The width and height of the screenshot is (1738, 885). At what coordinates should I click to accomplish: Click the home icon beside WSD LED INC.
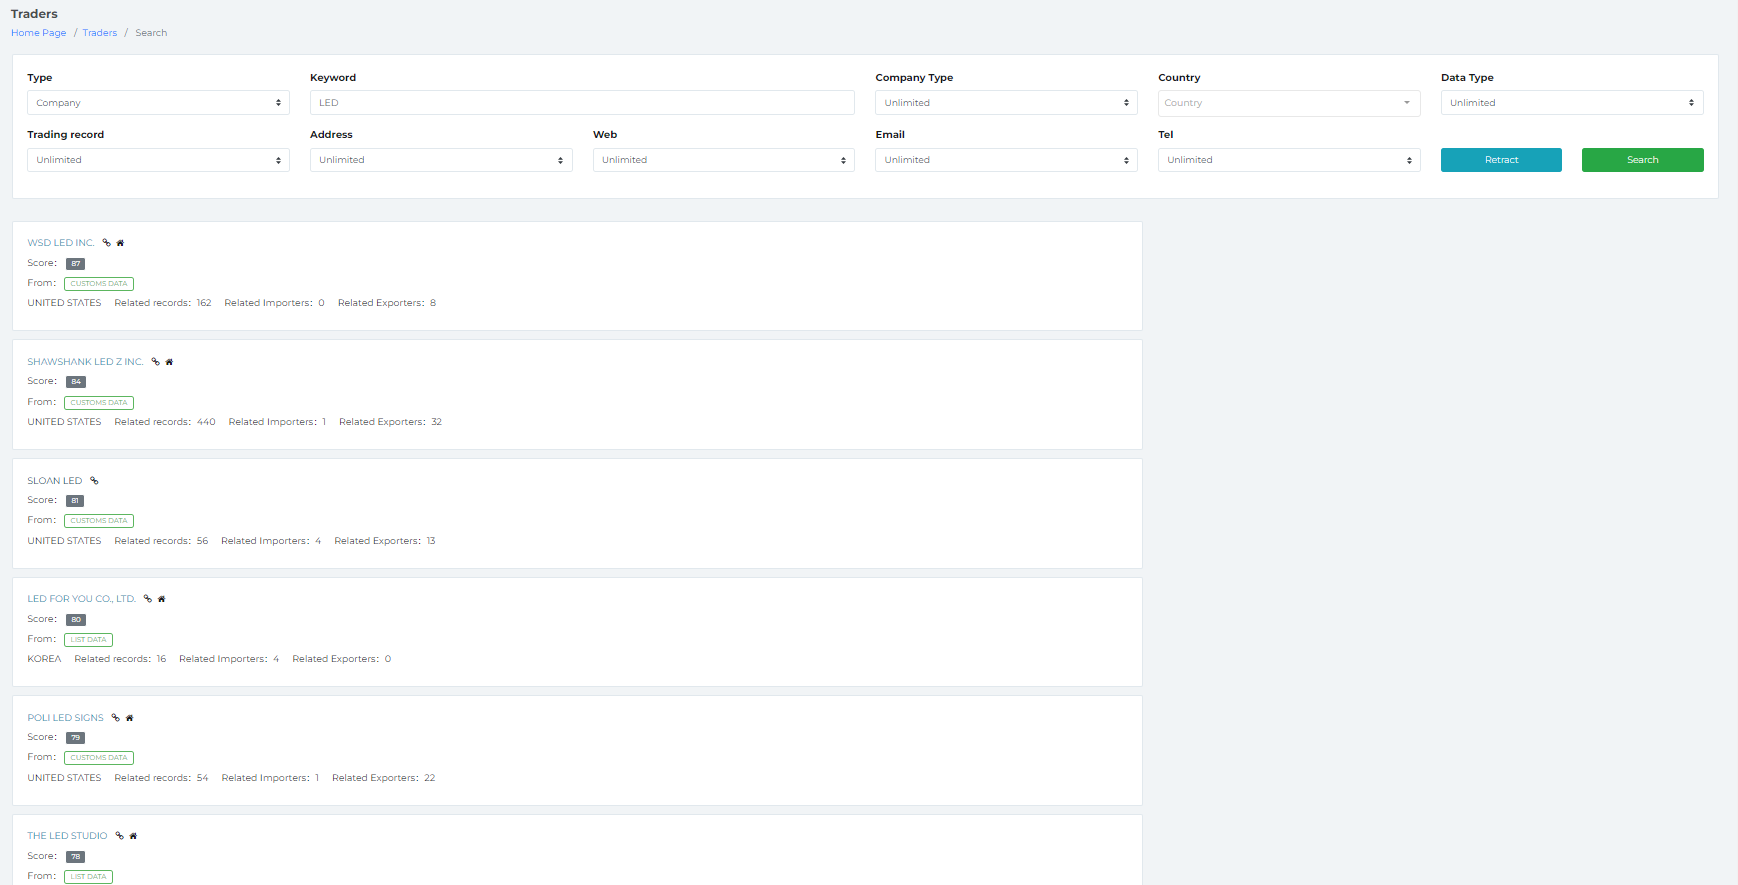click(x=120, y=243)
